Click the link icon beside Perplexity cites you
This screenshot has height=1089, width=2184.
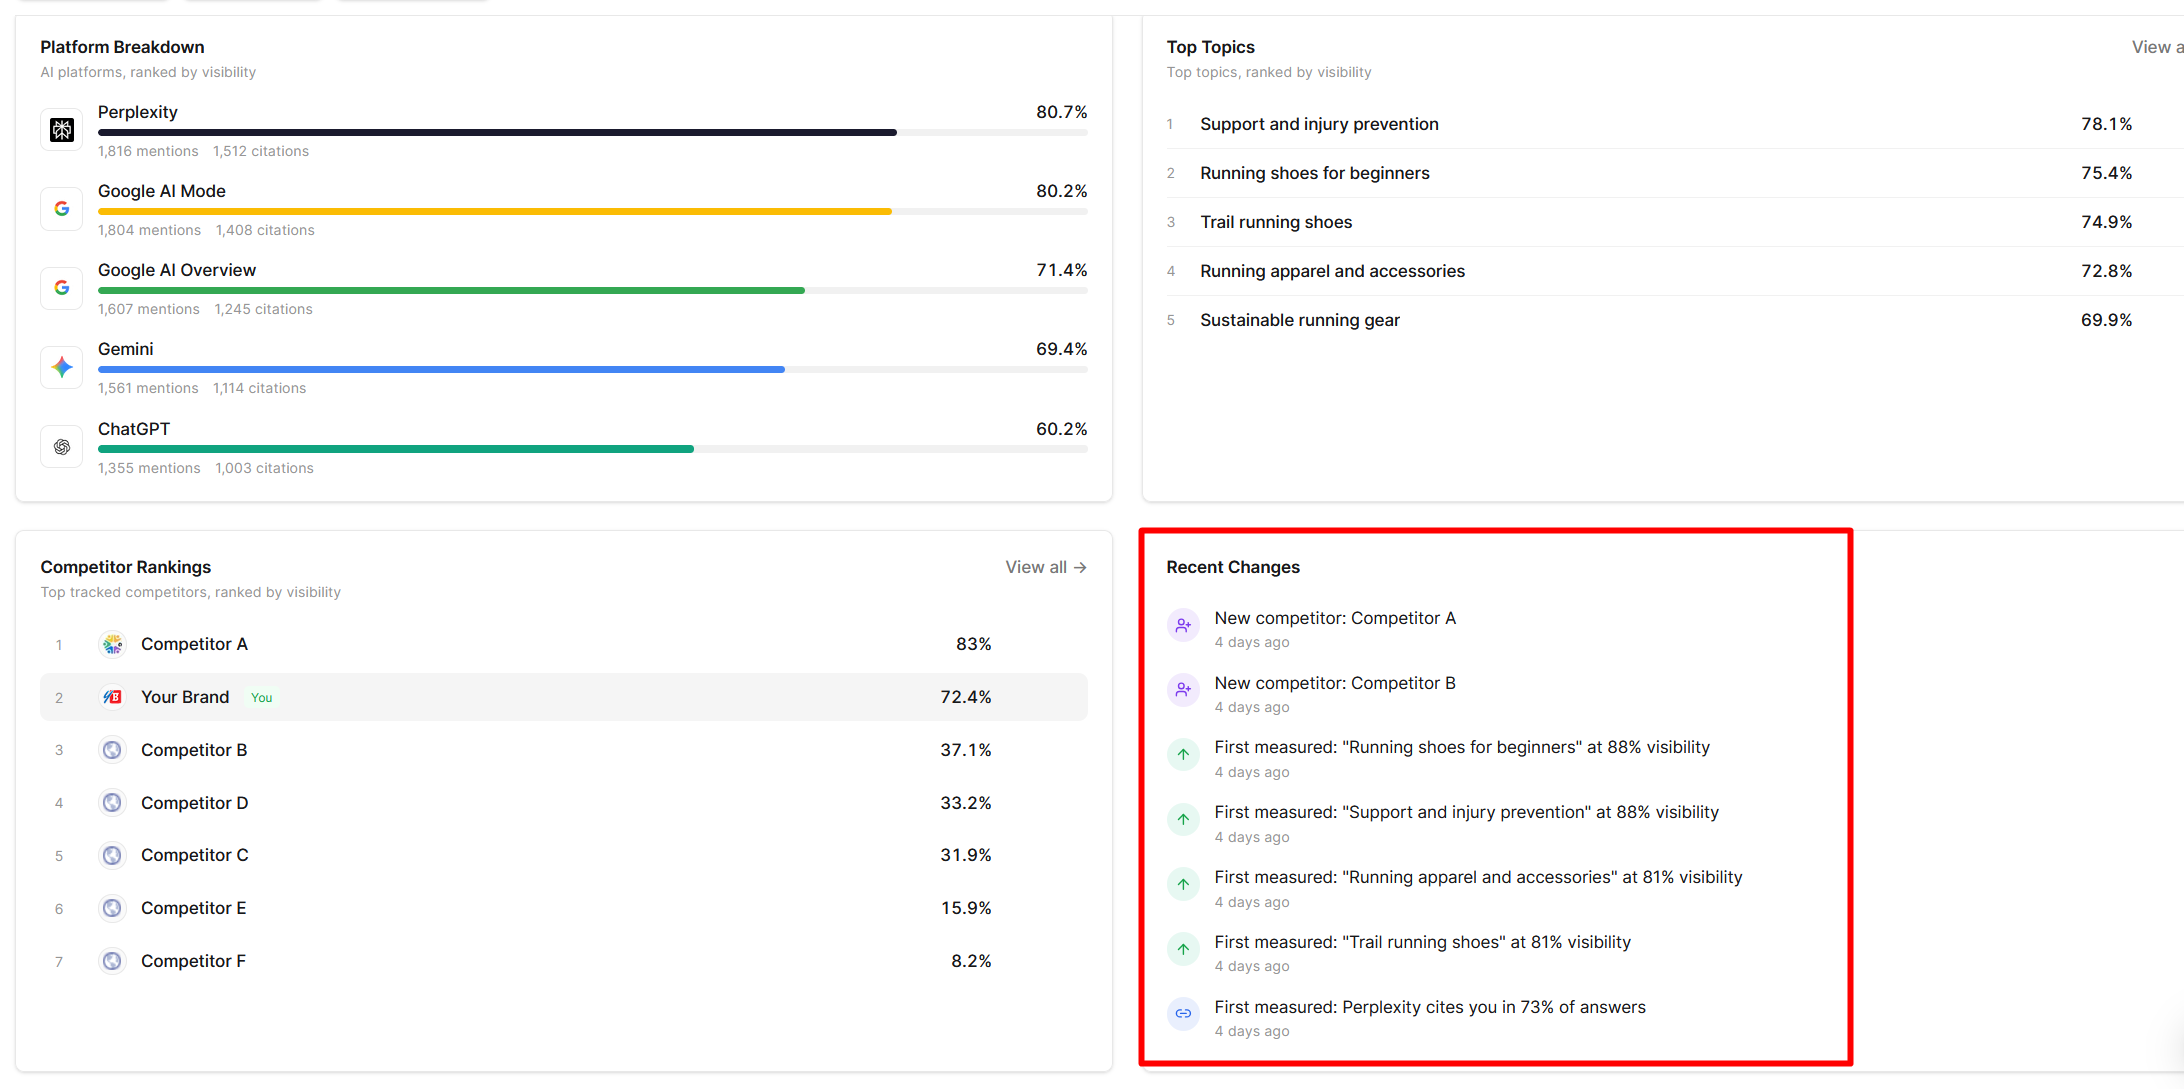(x=1184, y=1013)
